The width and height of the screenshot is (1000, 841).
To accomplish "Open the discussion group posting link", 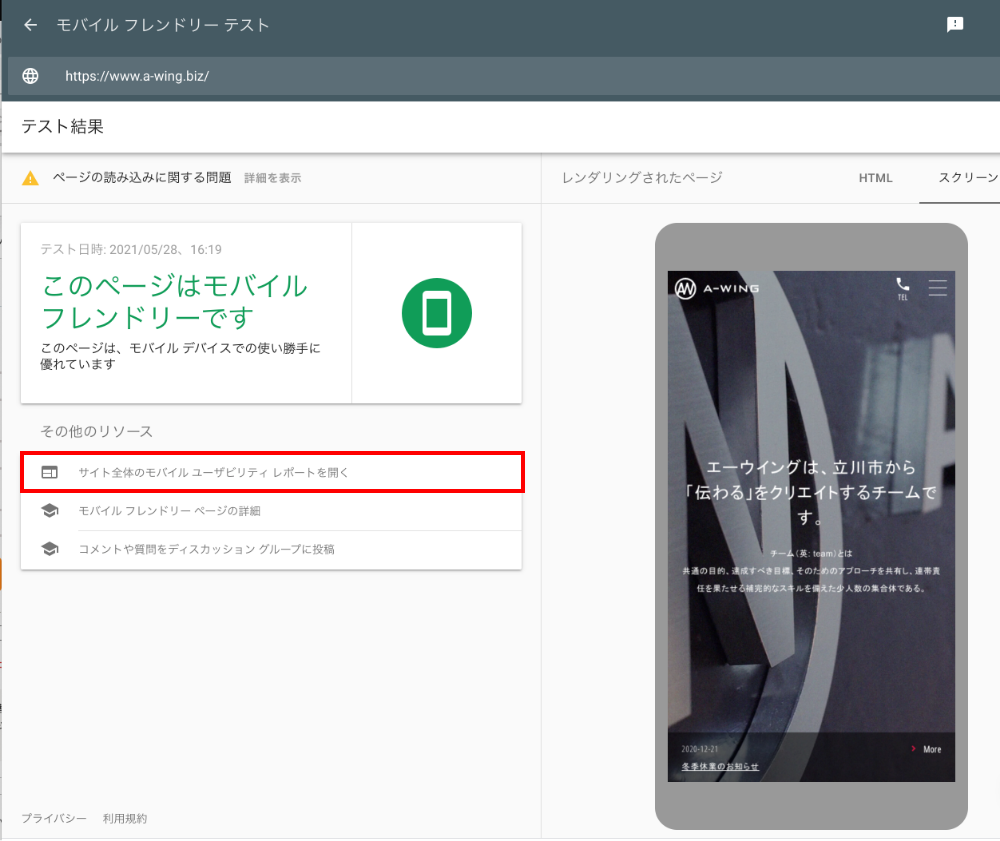I will [x=206, y=549].
